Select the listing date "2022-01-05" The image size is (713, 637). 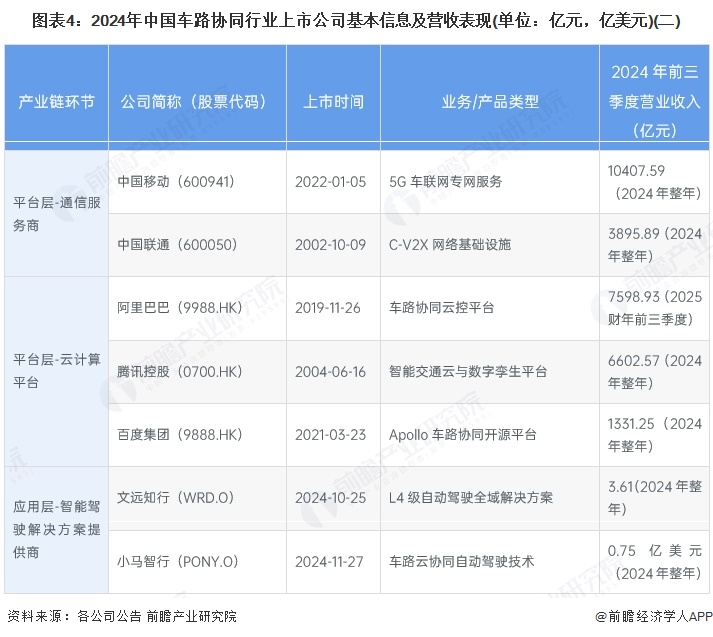[x=331, y=182]
